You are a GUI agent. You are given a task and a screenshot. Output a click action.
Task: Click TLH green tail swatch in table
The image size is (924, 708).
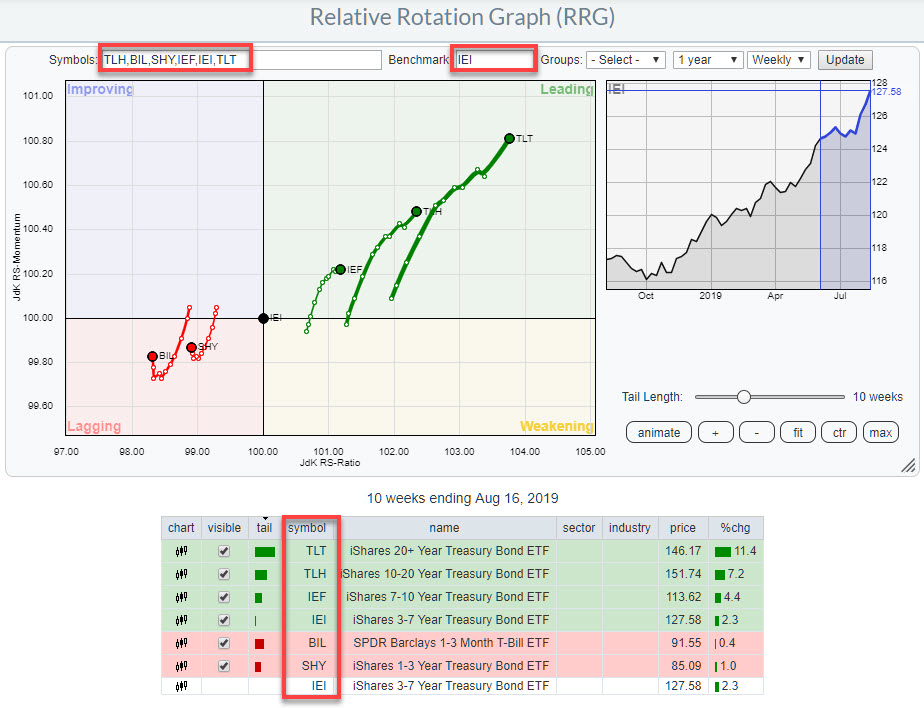tap(261, 575)
